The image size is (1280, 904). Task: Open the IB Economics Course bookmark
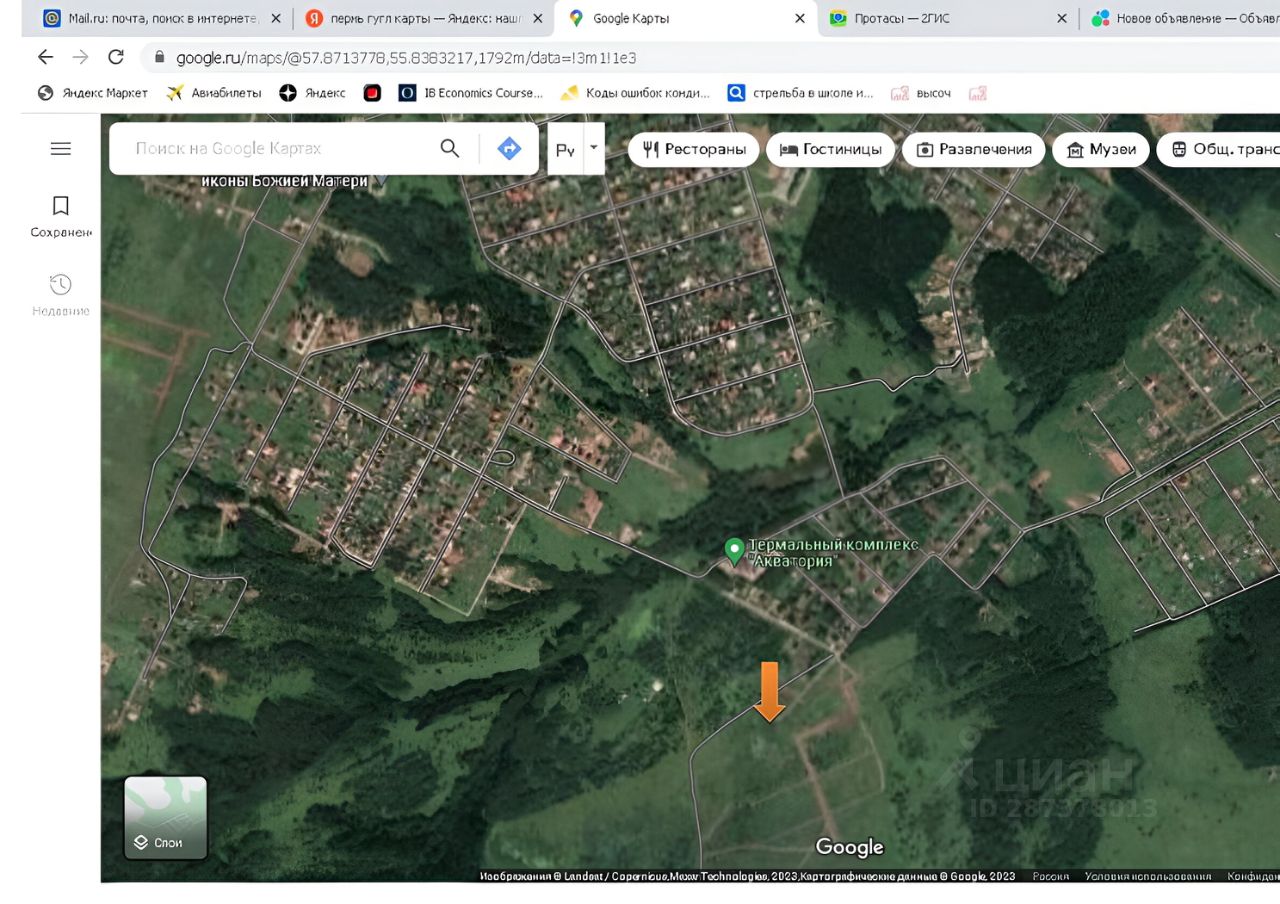471,93
